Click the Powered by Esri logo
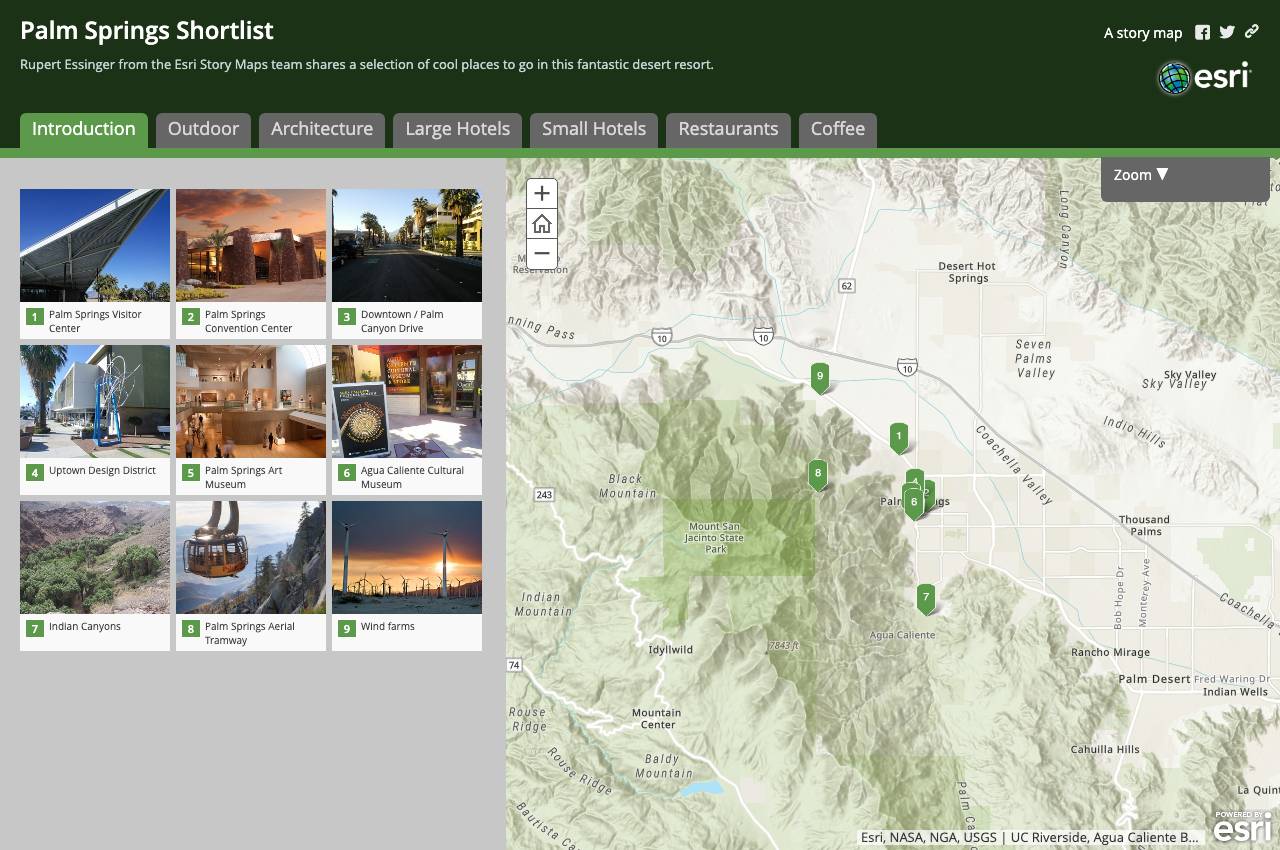The width and height of the screenshot is (1280, 850). [1243, 826]
